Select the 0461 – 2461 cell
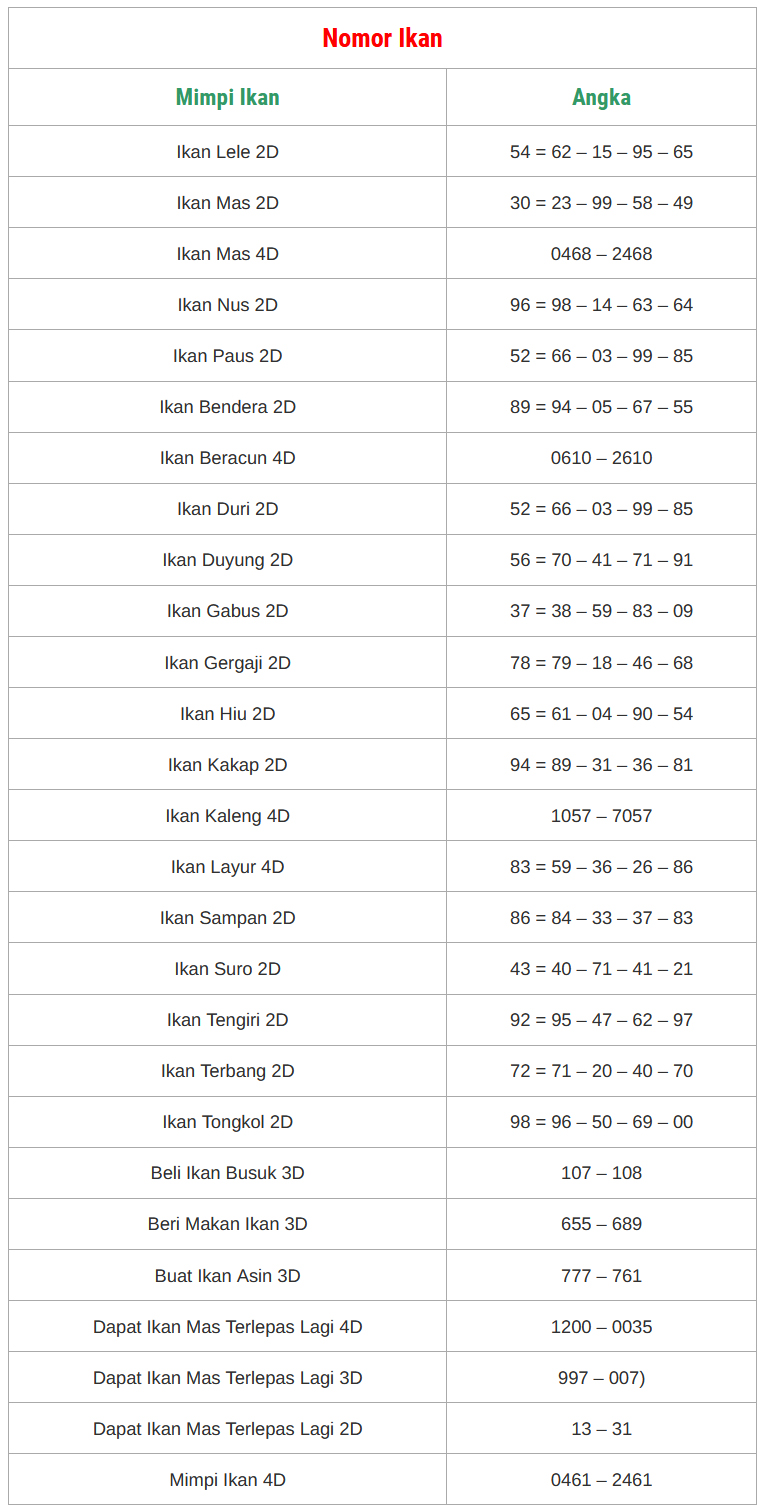Viewport: 765px width, 1510px height. pyautogui.click(x=601, y=1480)
